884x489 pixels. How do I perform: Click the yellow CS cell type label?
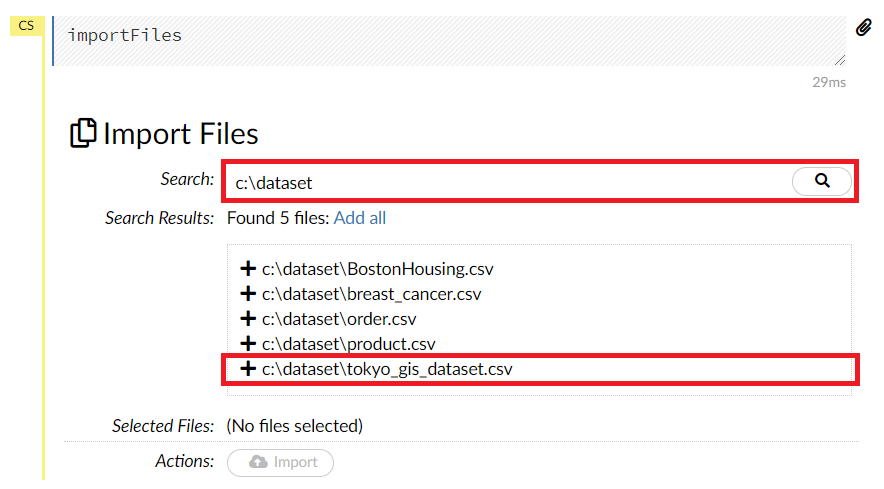(26, 25)
